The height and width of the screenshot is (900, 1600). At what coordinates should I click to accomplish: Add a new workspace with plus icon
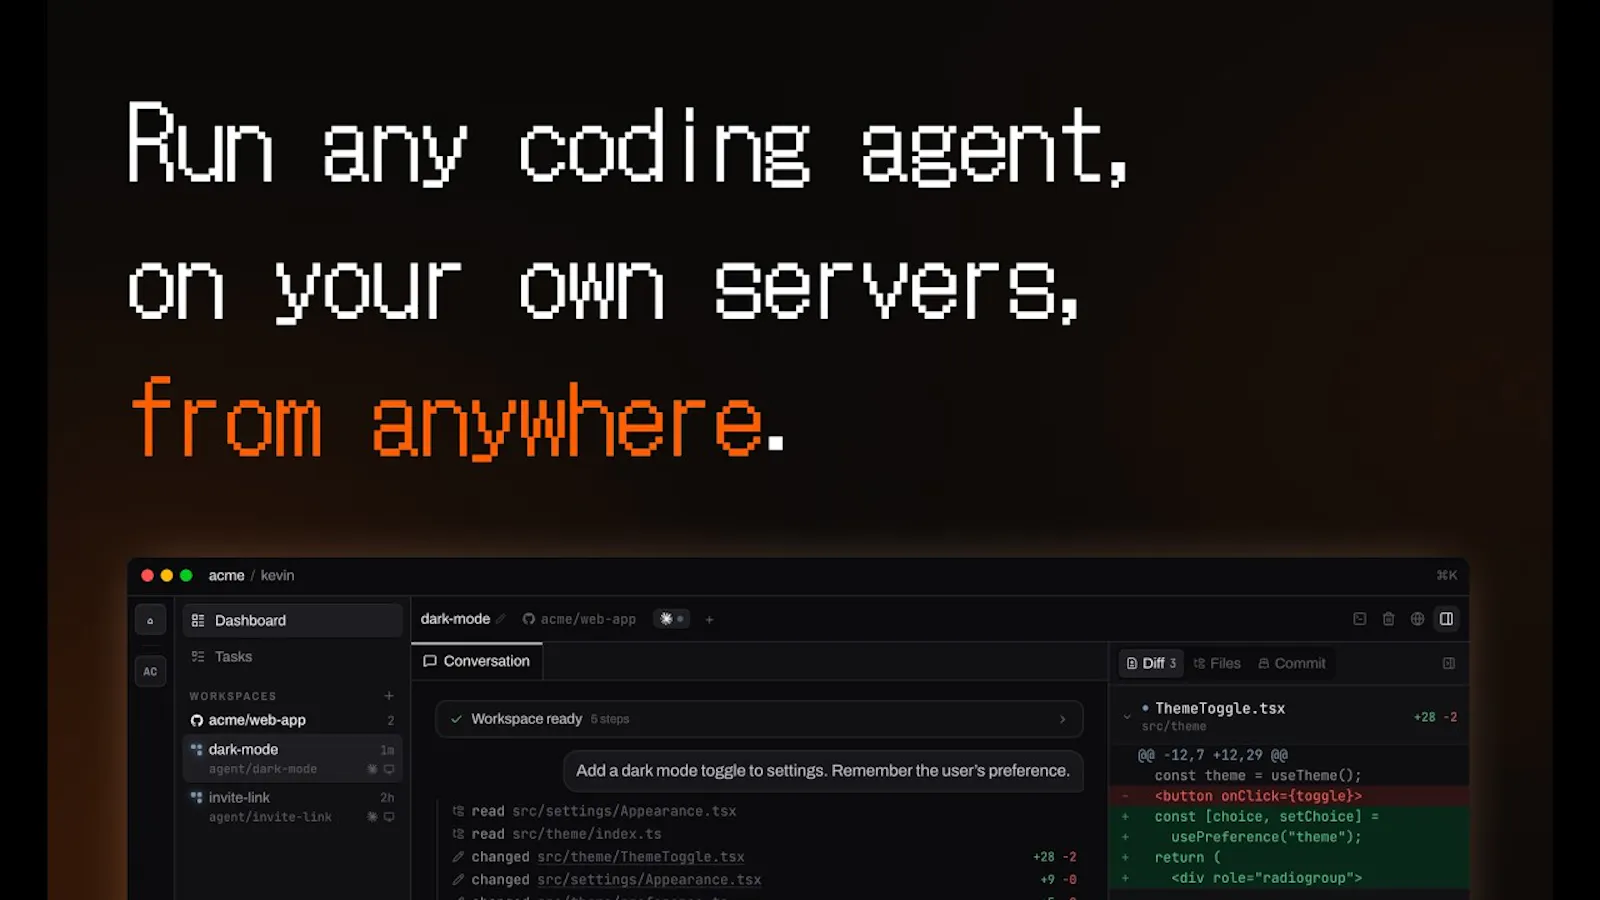389,696
